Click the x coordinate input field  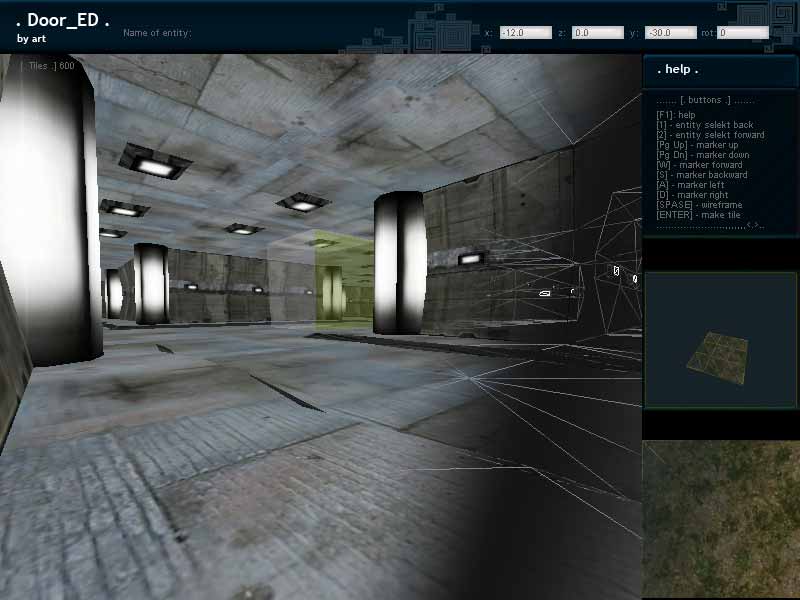tap(525, 33)
